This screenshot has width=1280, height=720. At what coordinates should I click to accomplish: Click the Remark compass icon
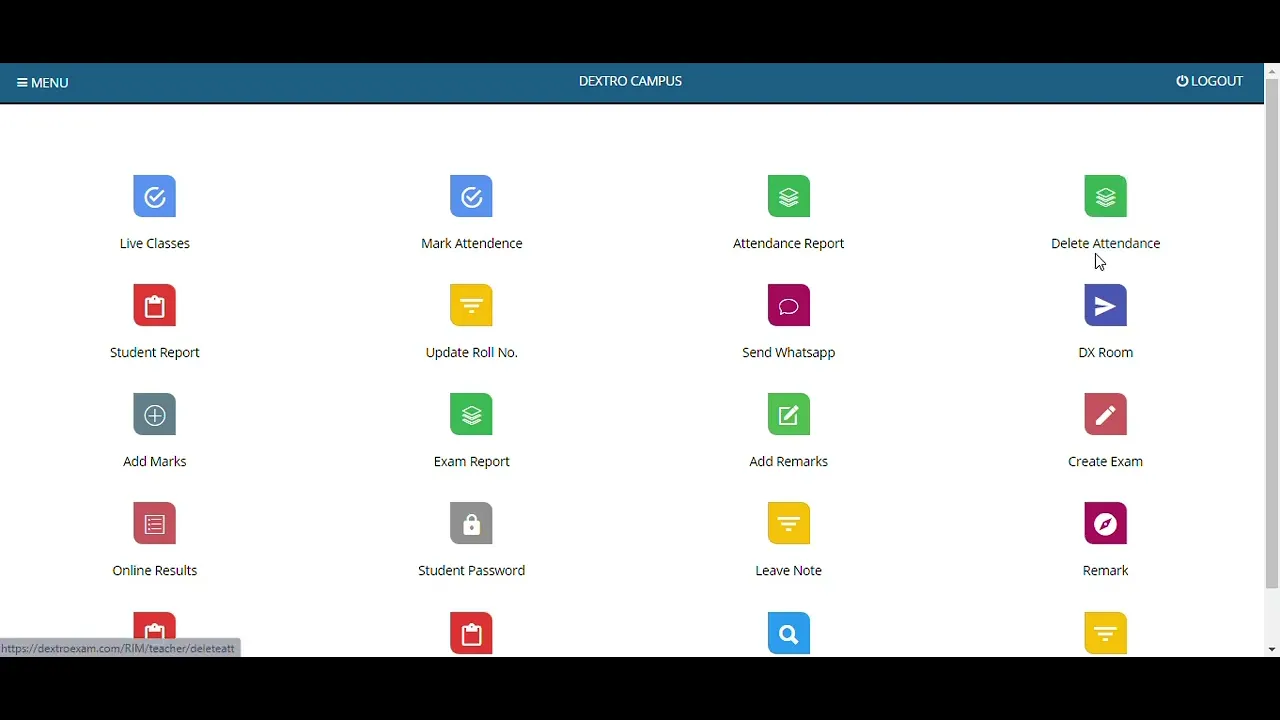coord(1106,523)
